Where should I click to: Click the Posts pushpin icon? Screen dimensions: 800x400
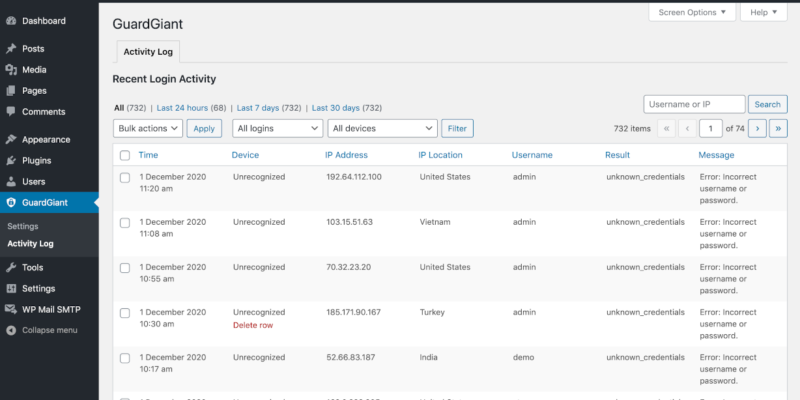pyautogui.click(x=11, y=49)
